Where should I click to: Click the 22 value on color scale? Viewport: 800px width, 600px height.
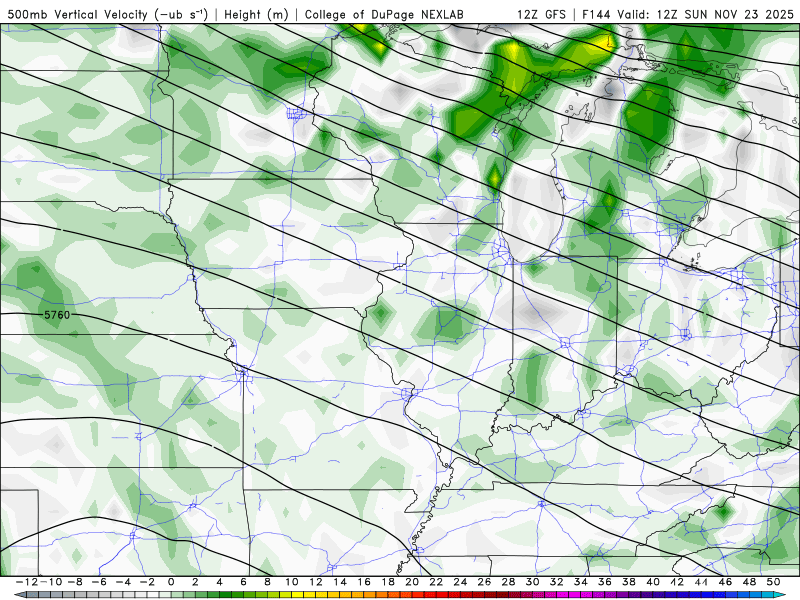point(436,582)
